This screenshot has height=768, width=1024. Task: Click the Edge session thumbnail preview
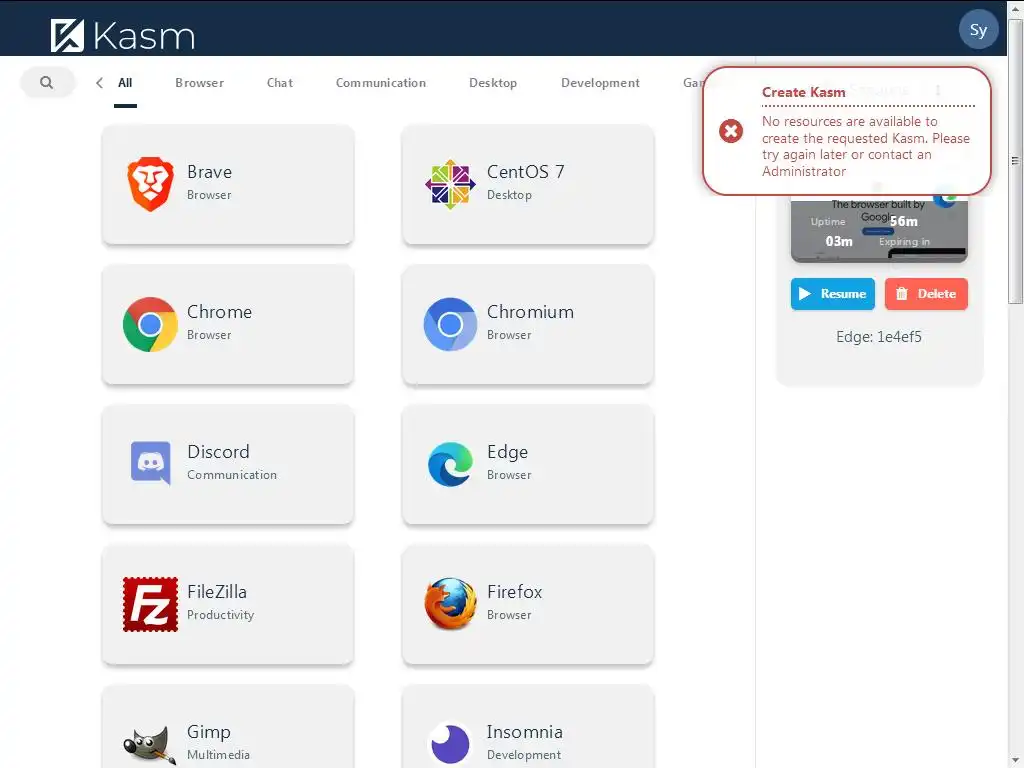tap(879, 229)
